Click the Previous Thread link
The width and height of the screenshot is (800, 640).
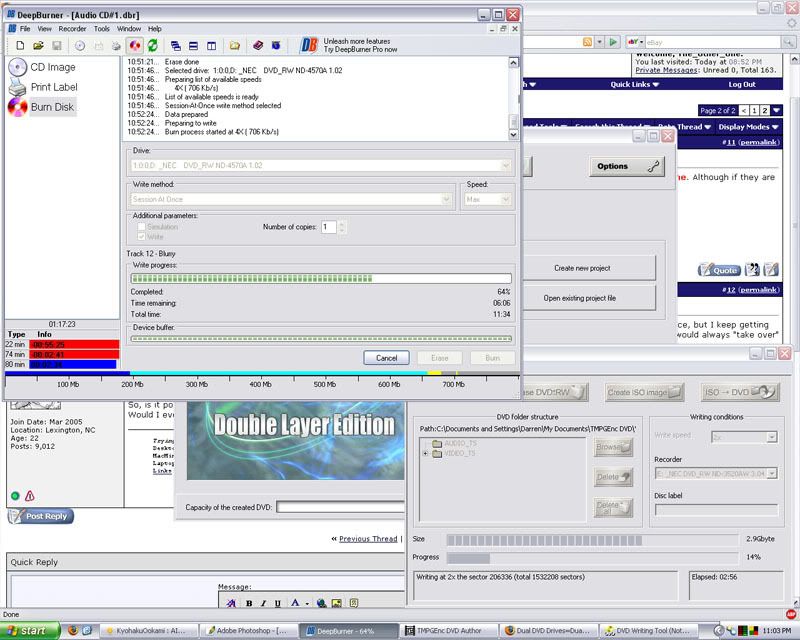(368, 539)
